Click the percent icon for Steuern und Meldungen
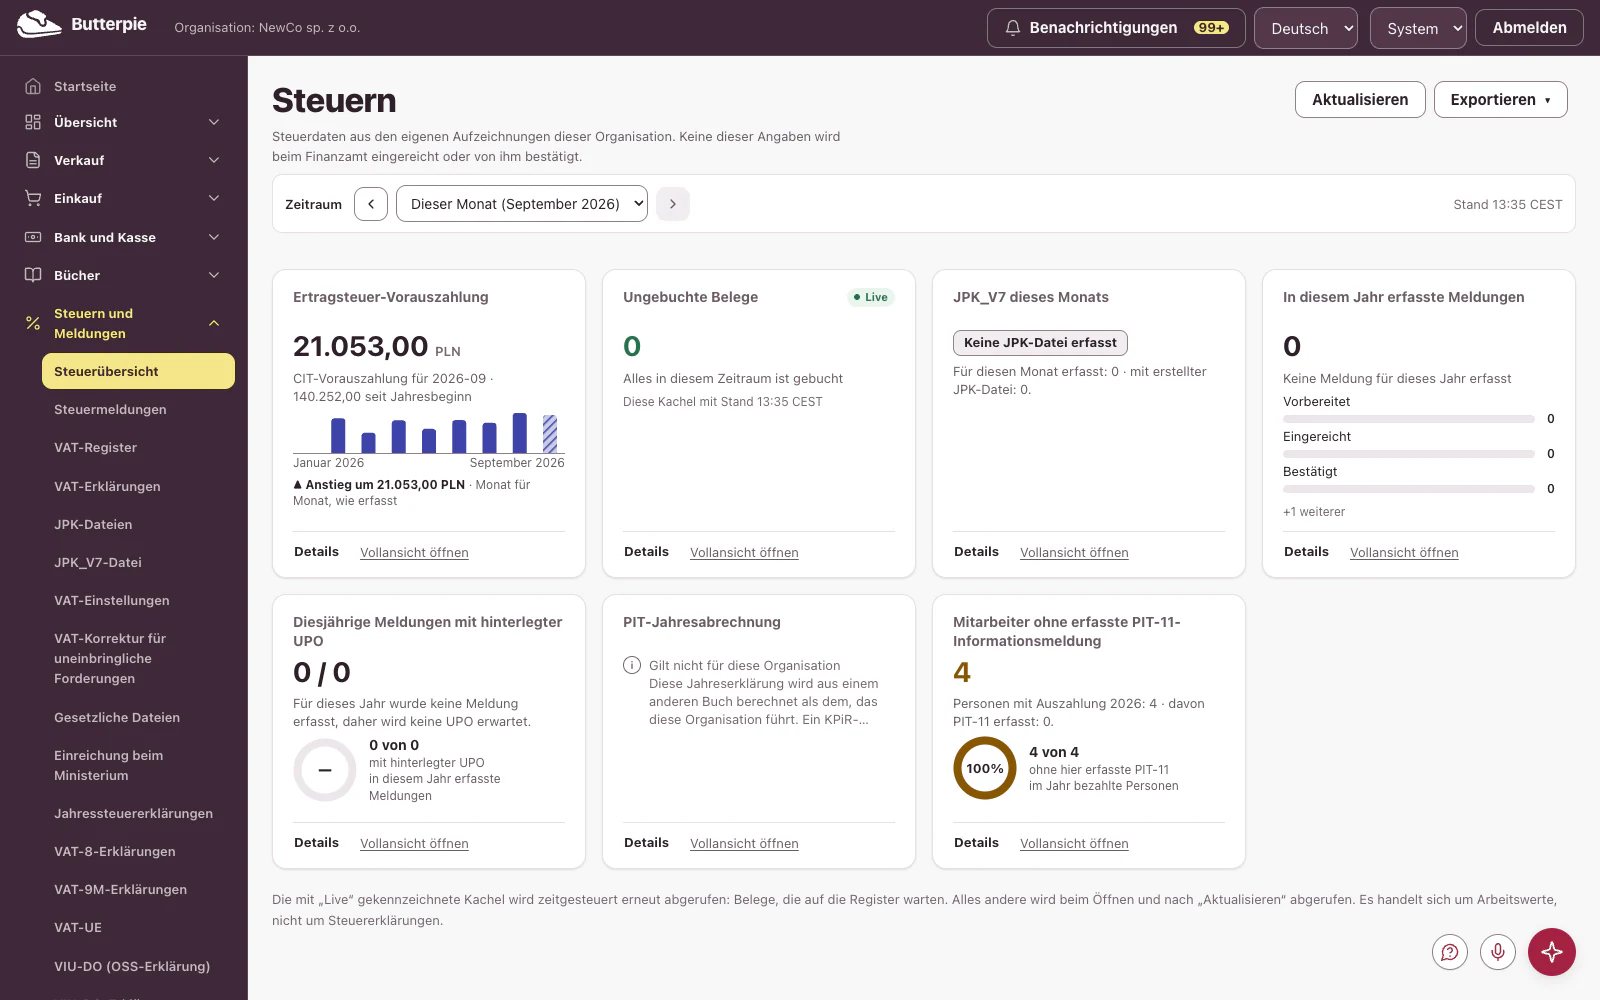 (x=33, y=323)
